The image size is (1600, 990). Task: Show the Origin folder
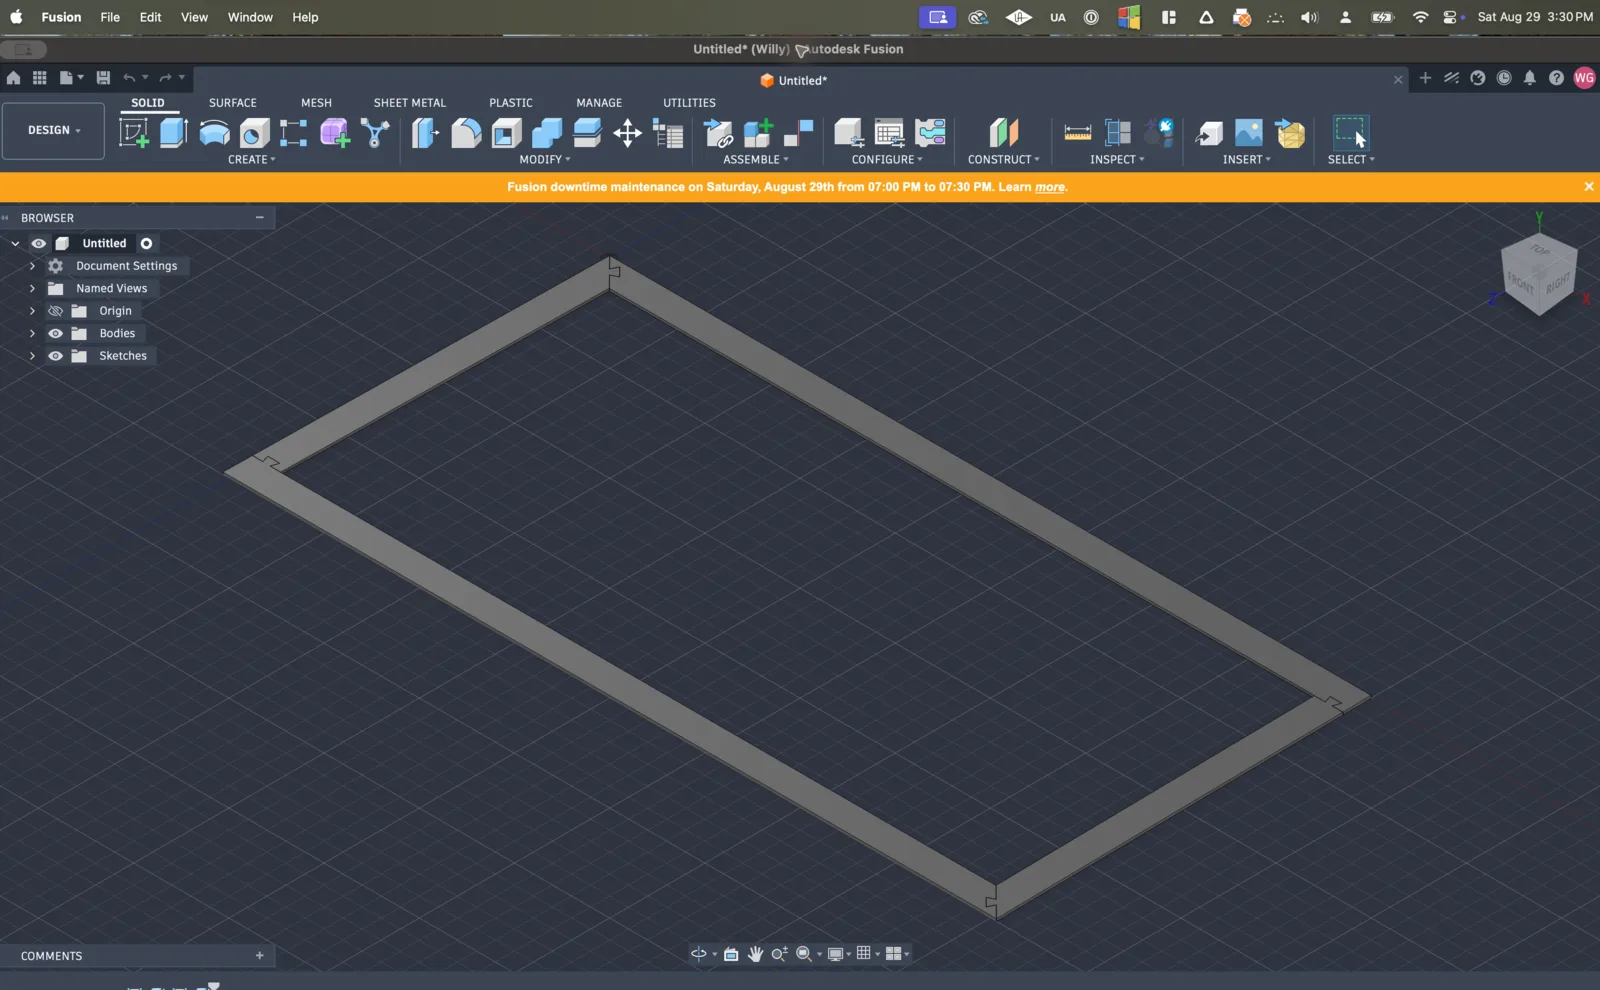click(x=55, y=311)
